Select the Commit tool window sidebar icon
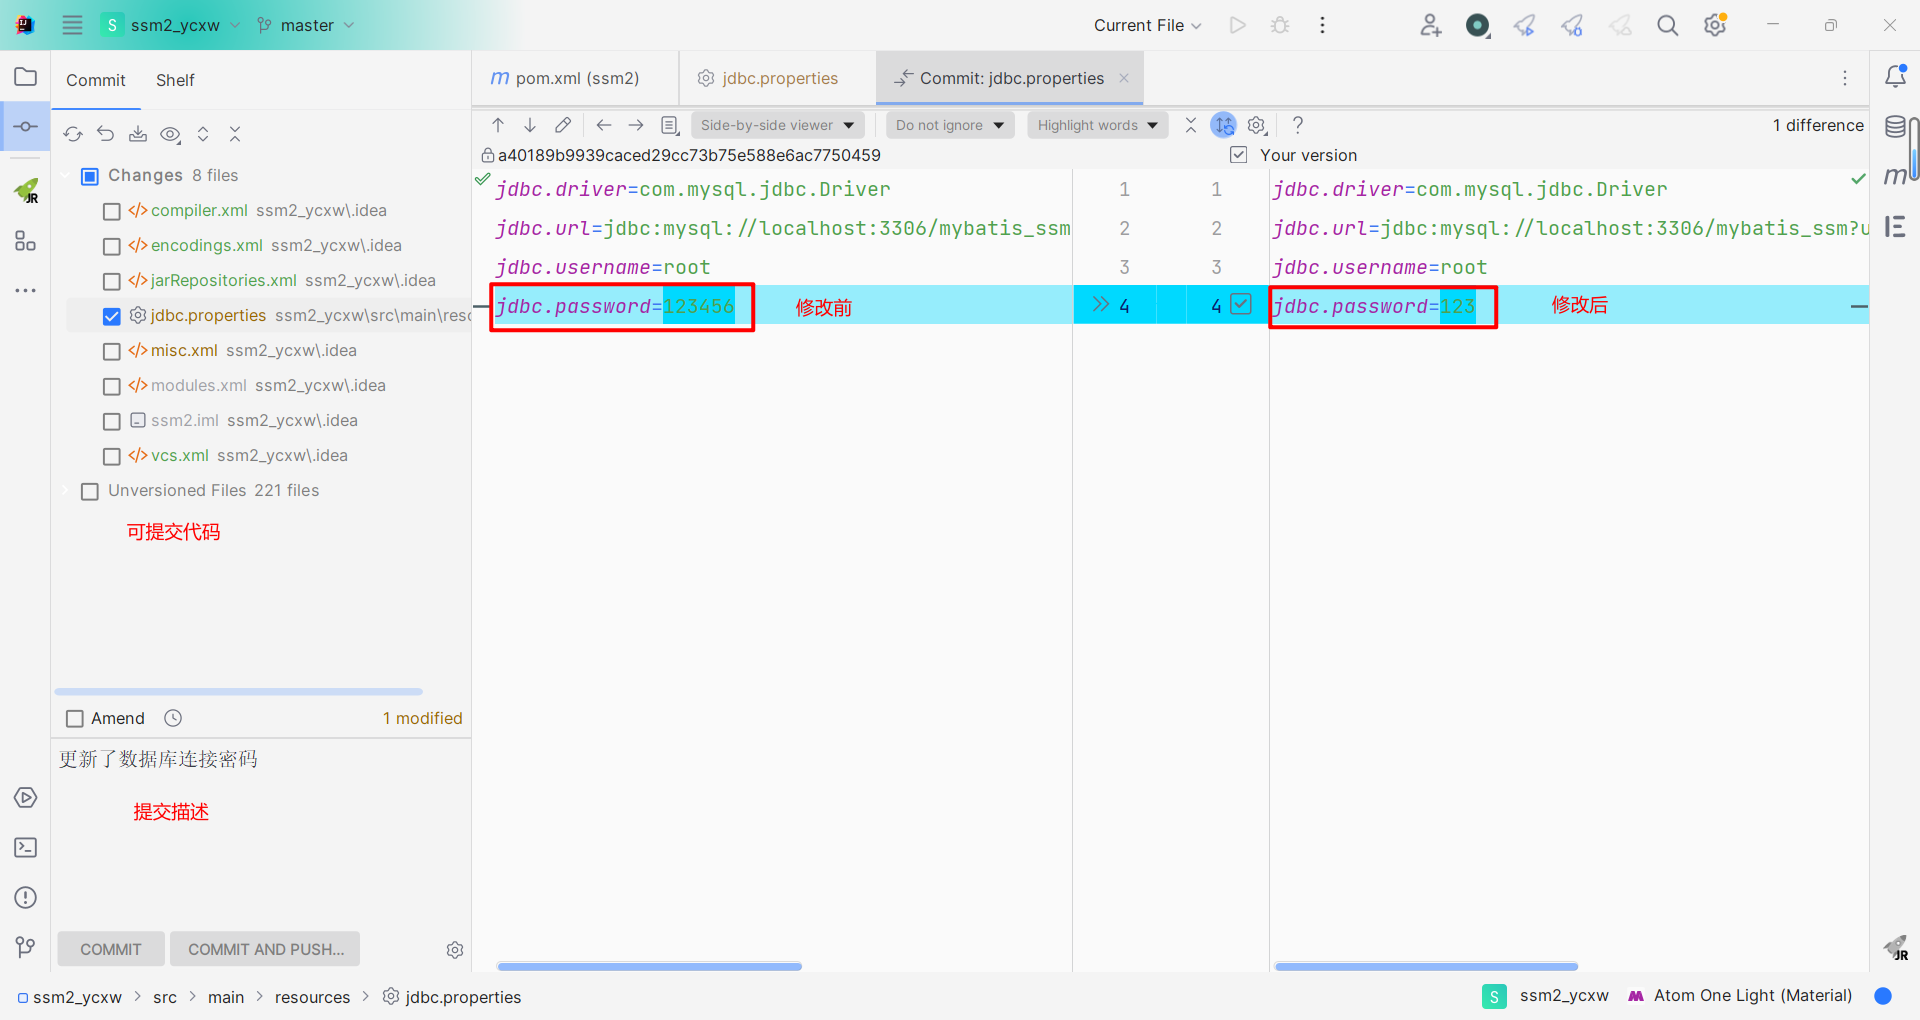 click(25, 127)
